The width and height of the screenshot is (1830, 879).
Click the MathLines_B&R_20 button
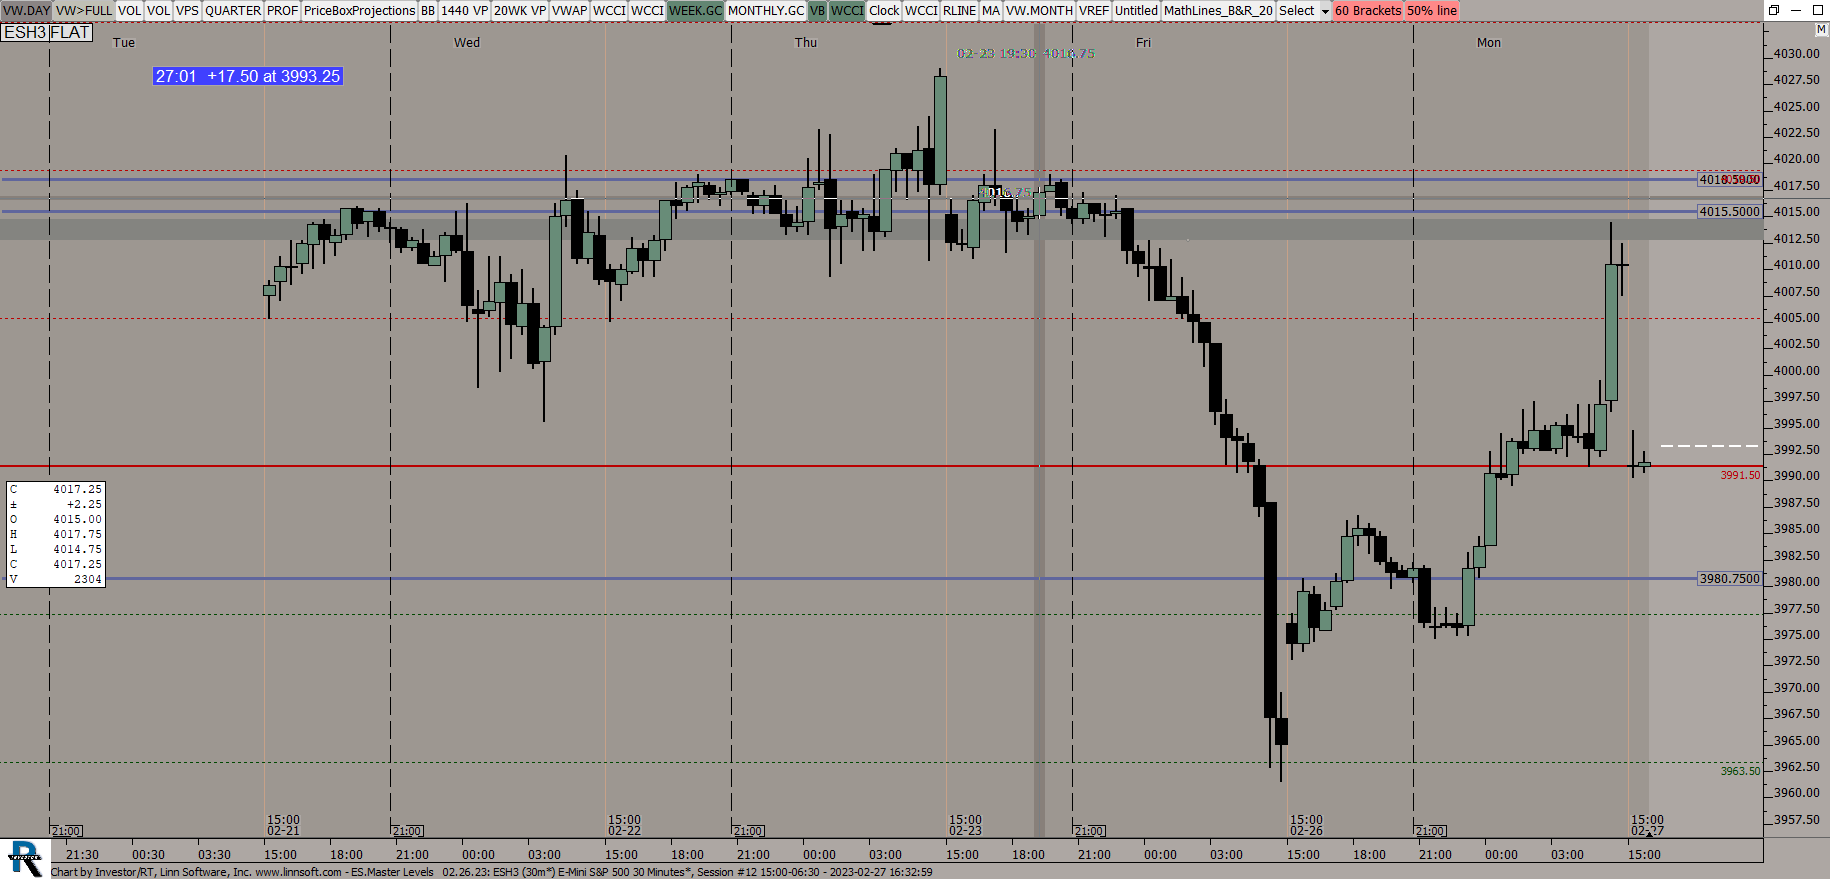tap(1219, 10)
